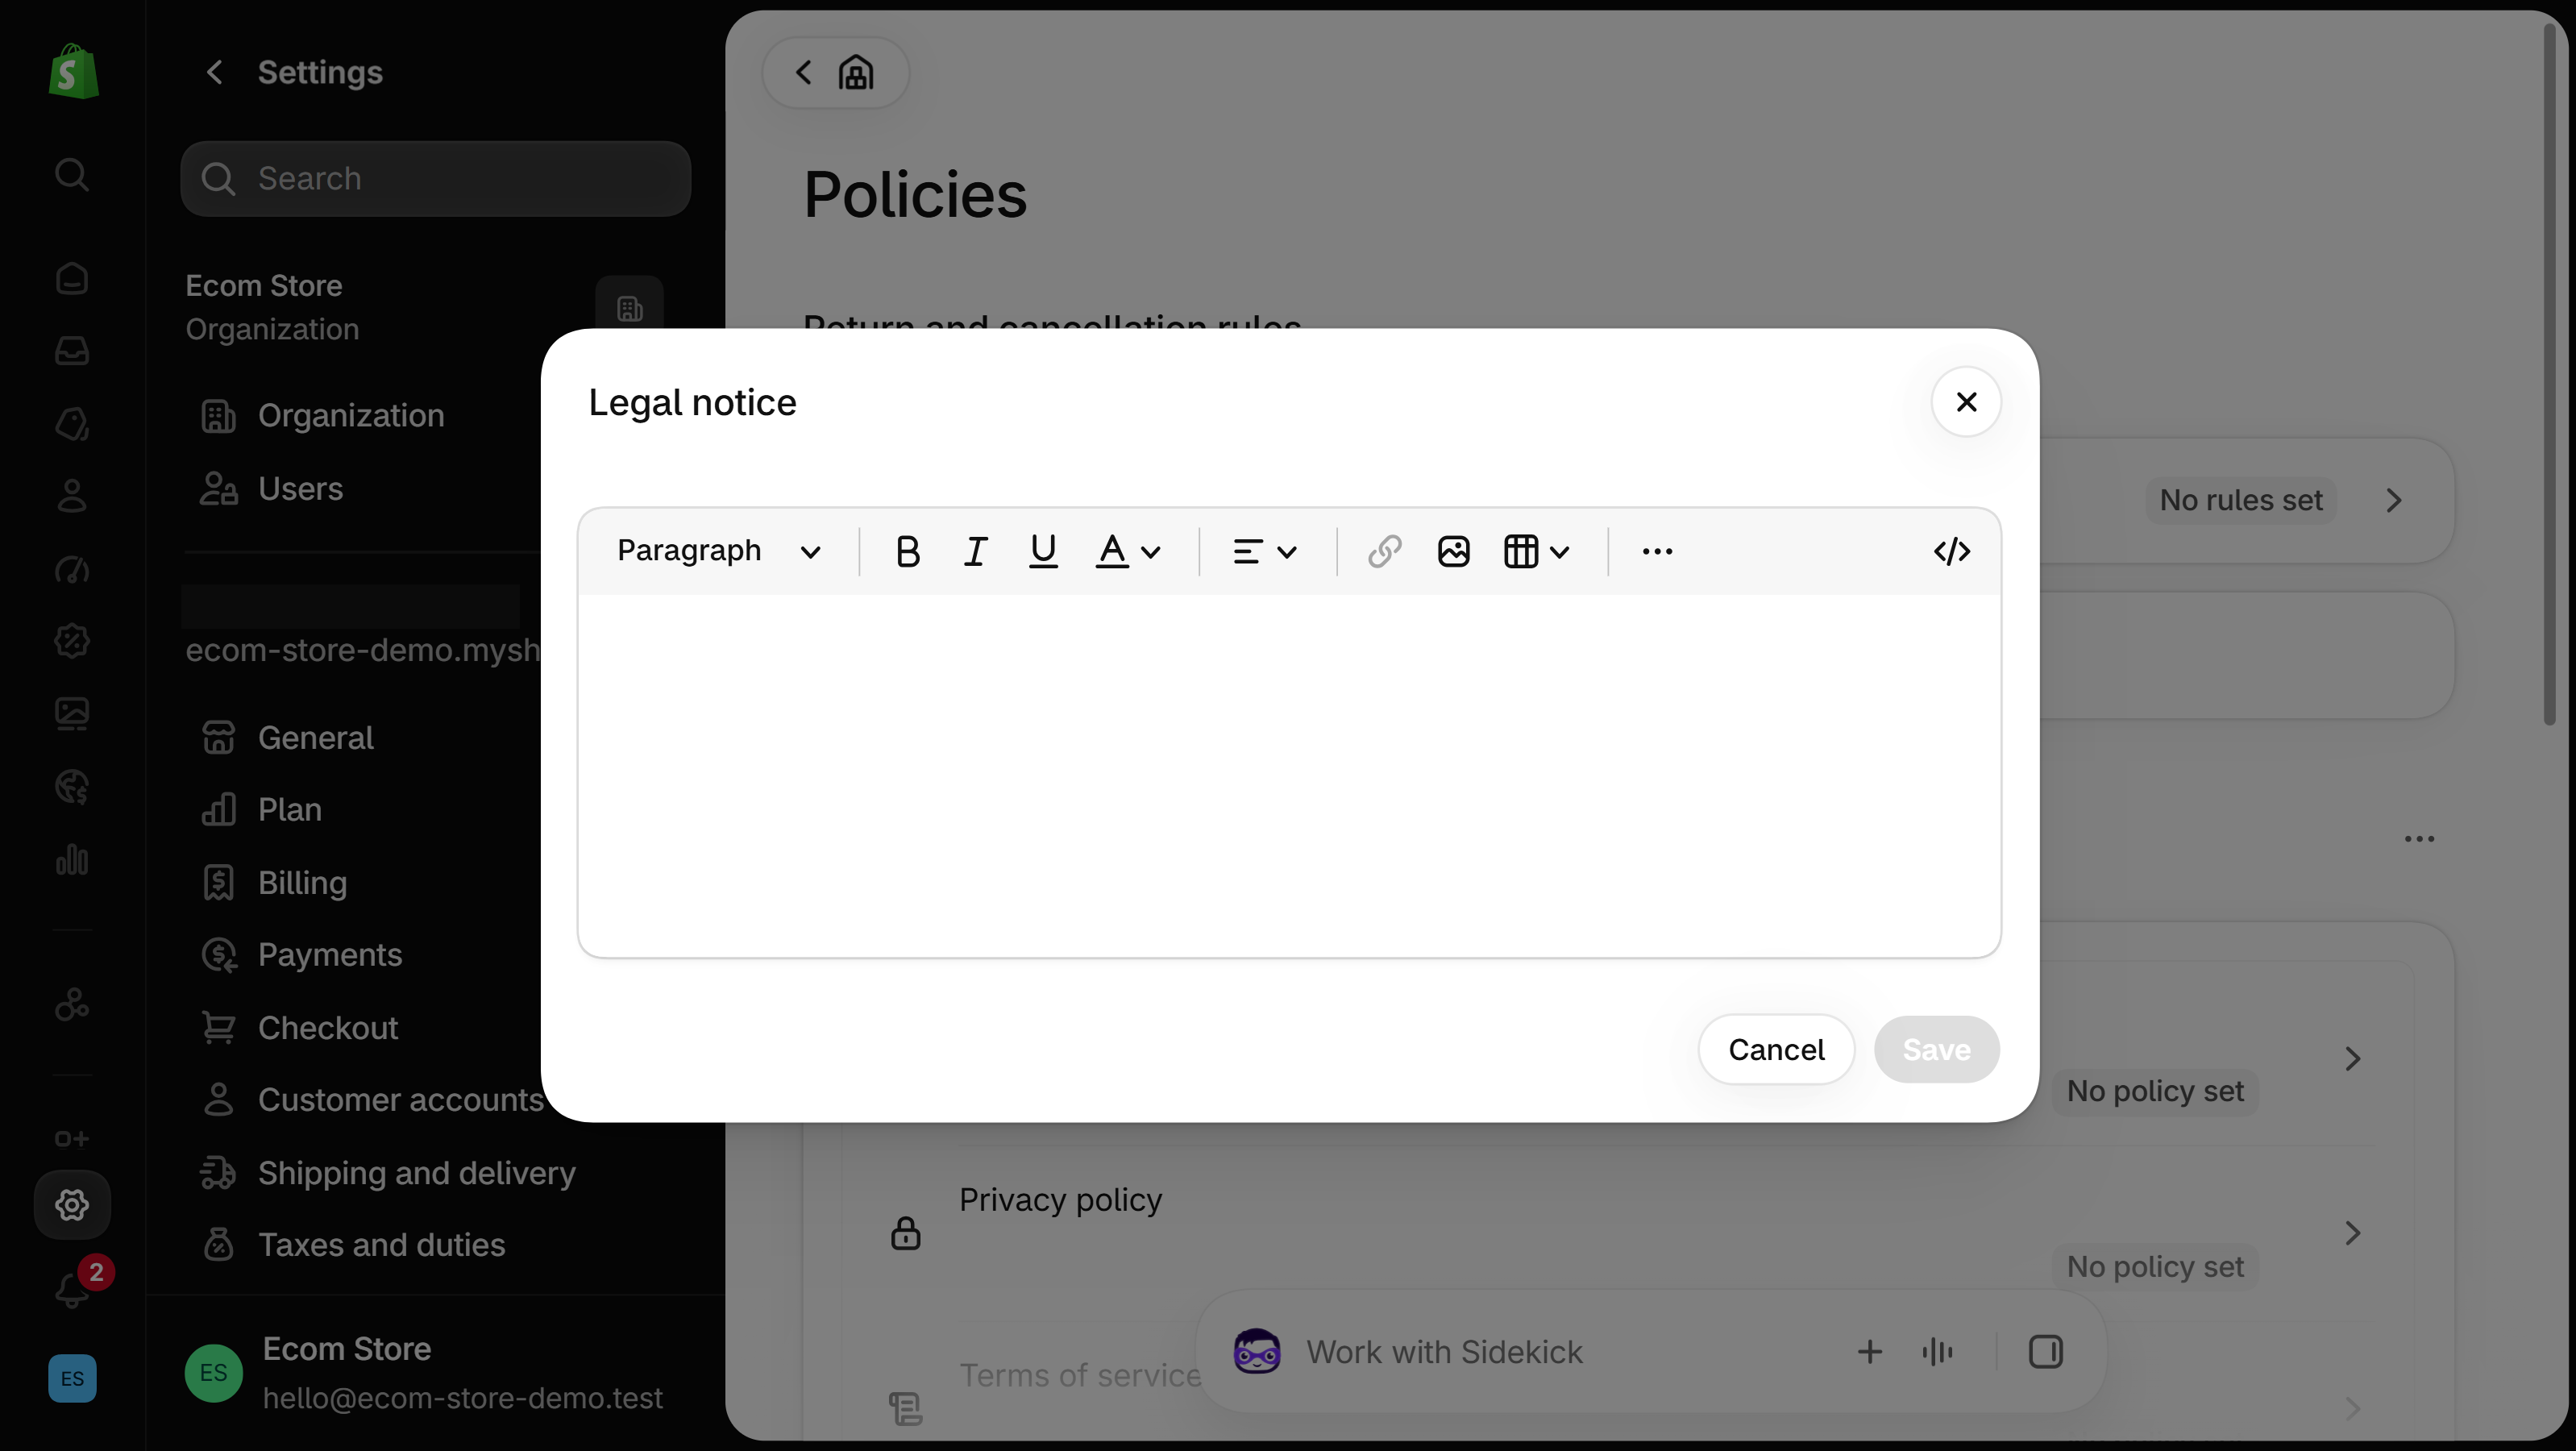Toggle underline formatting in the editor
The width and height of the screenshot is (2576, 1451).
(1043, 551)
